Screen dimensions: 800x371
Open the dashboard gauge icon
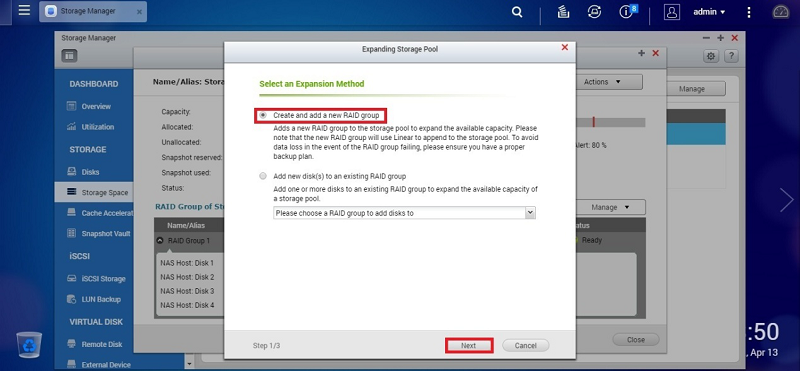click(781, 12)
